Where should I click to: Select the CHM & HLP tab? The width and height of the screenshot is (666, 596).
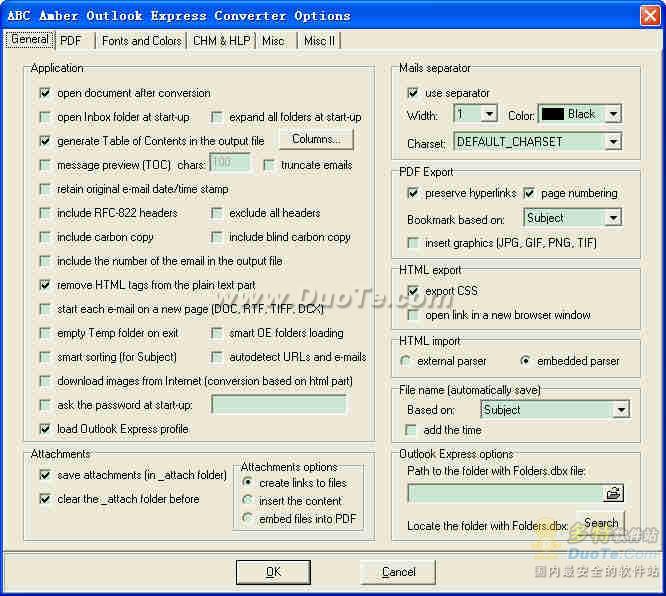(221, 41)
